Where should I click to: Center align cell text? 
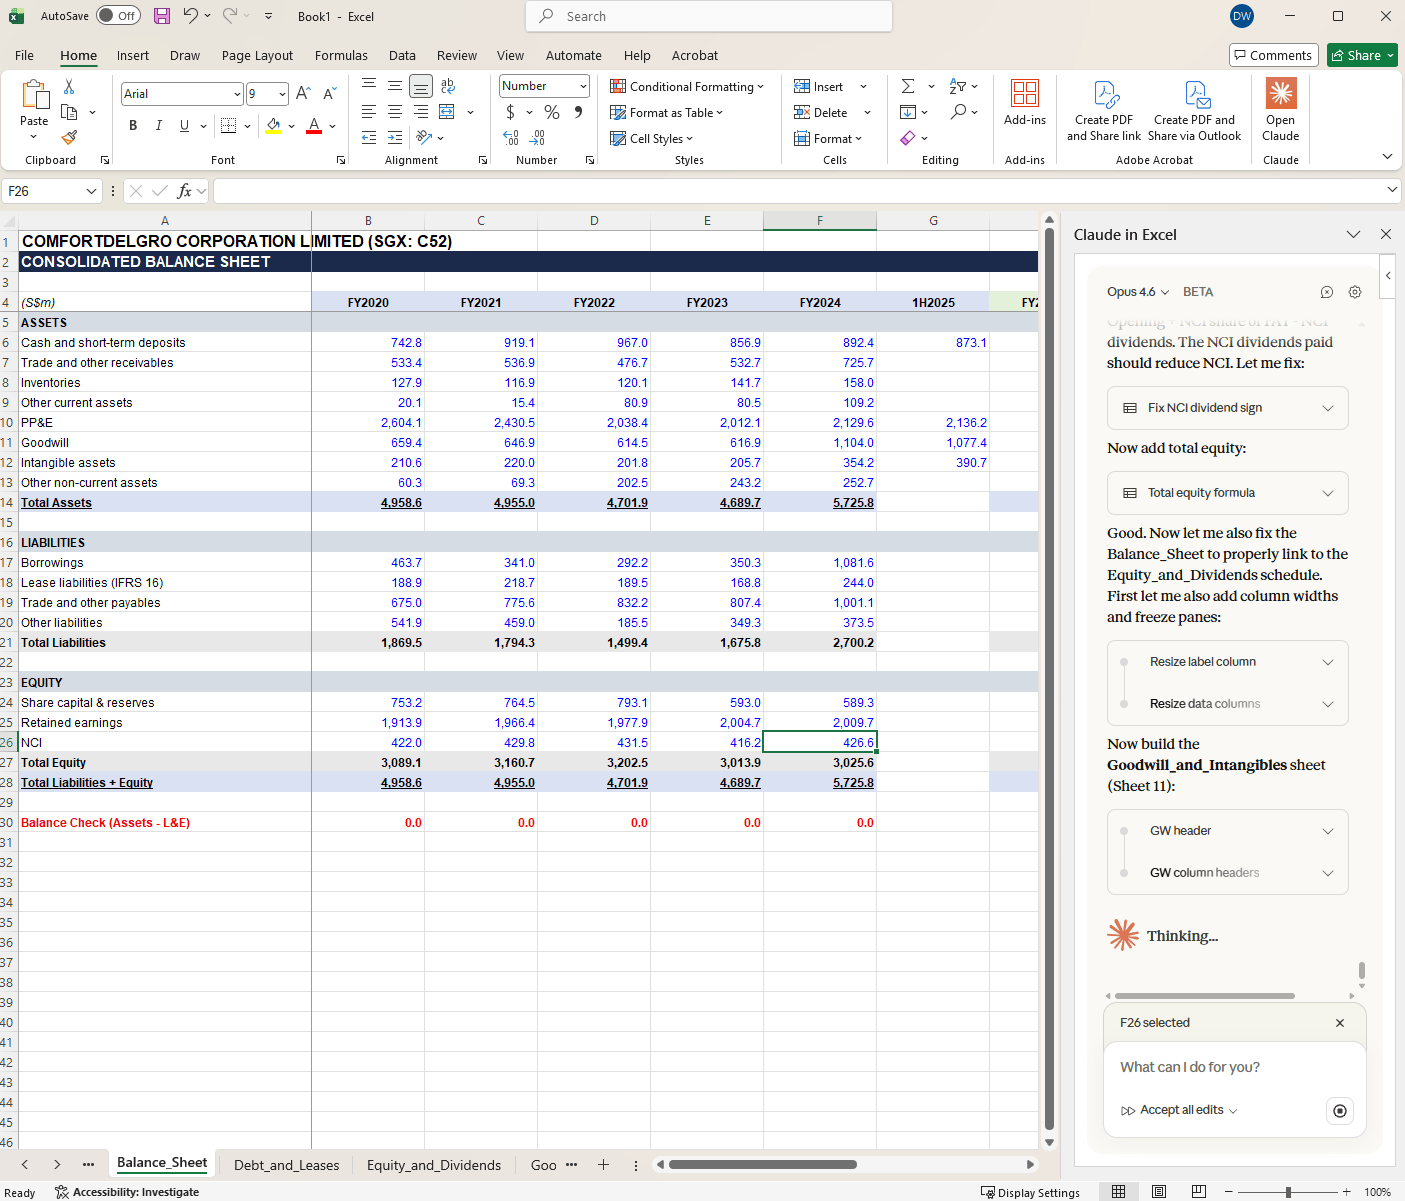395,112
